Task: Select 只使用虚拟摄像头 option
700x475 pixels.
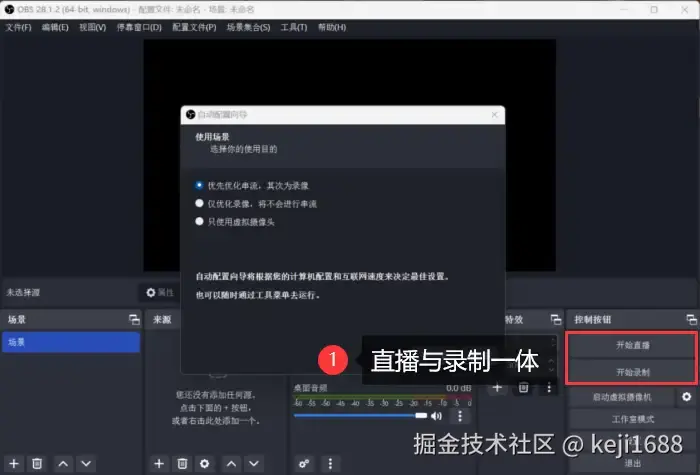Action: click(x=235, y=221)
